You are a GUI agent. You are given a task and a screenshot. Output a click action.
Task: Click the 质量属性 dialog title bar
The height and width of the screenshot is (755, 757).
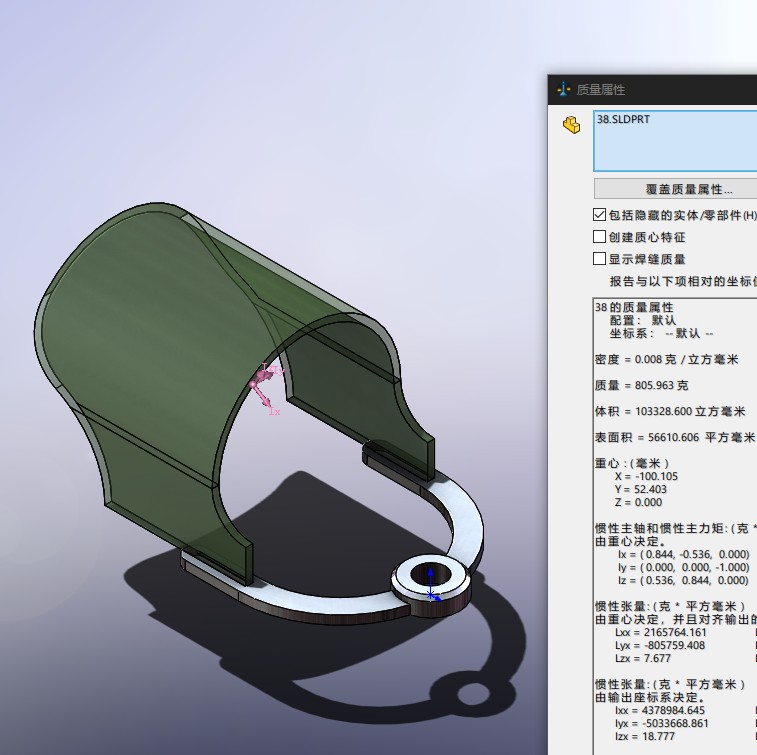pyautogui.click(x=650, y=89)
